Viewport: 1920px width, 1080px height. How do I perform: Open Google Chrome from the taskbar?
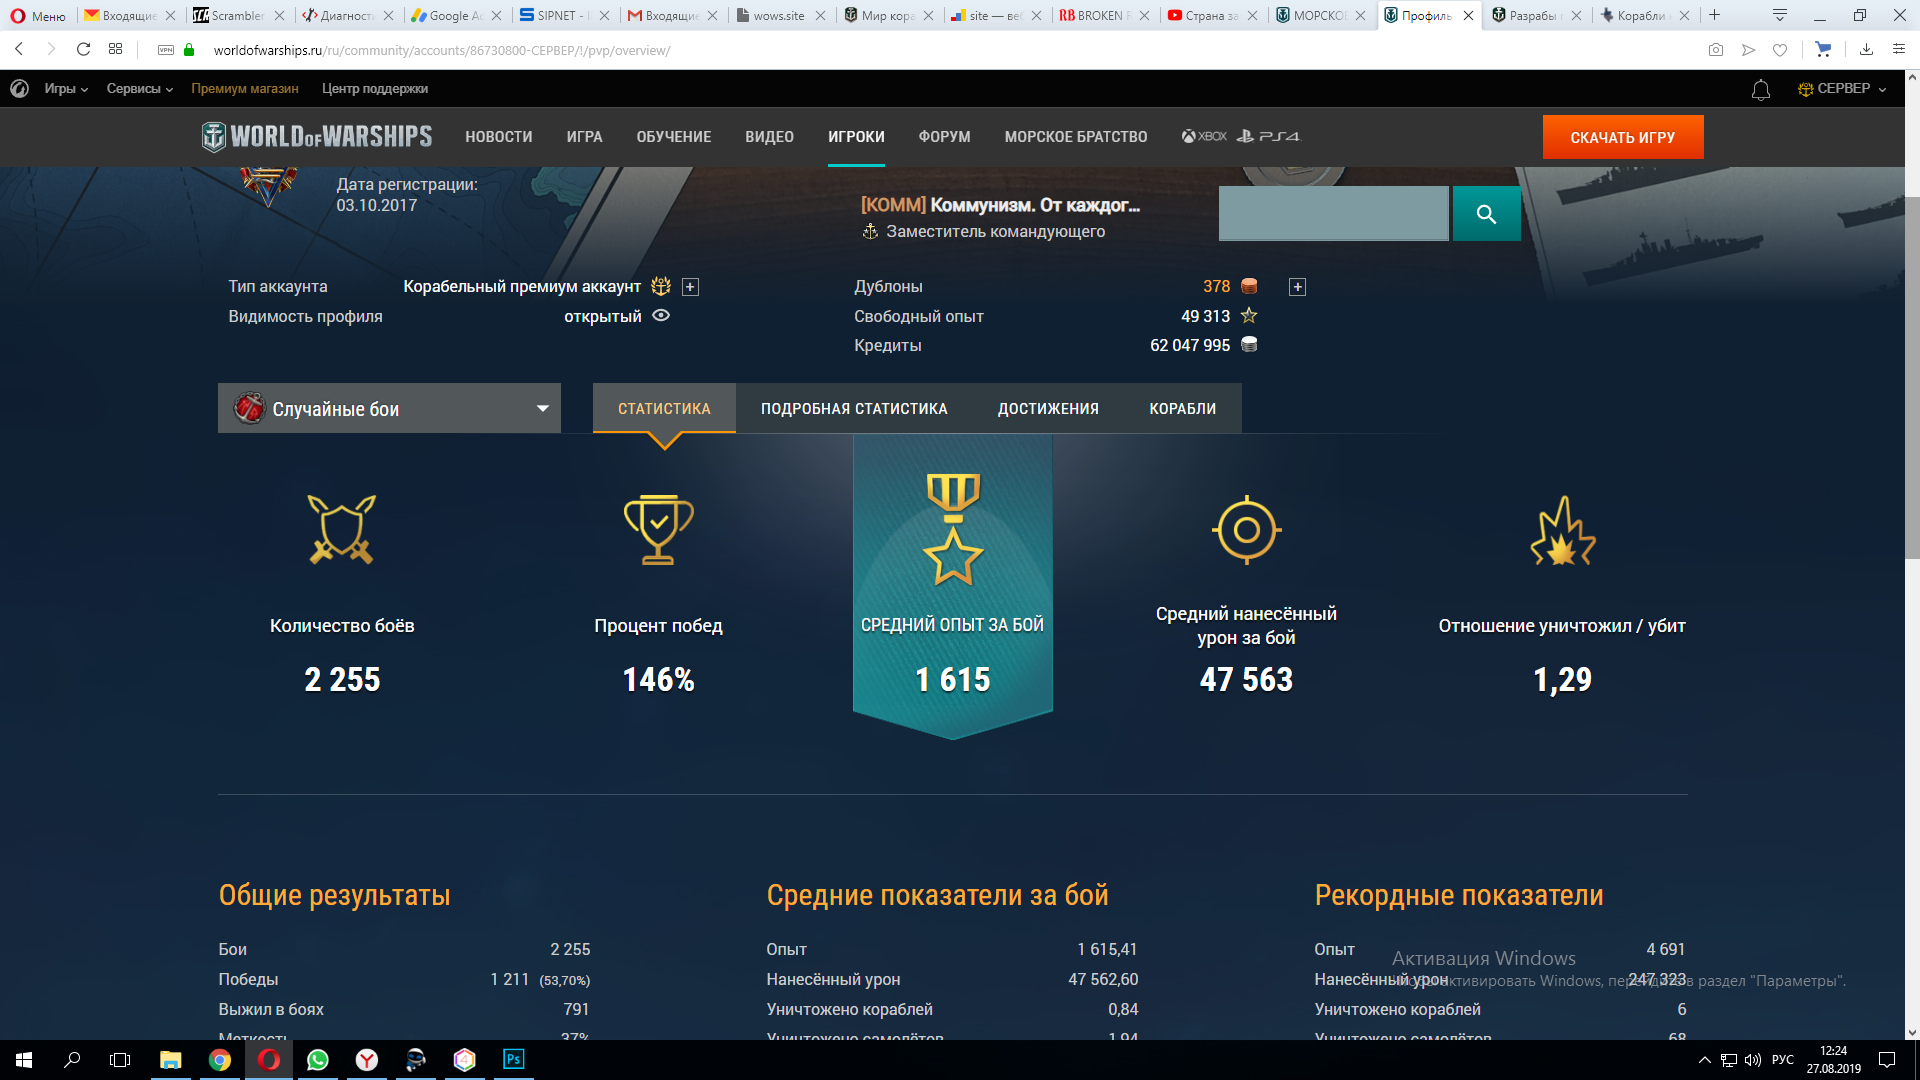(219, 1060)
